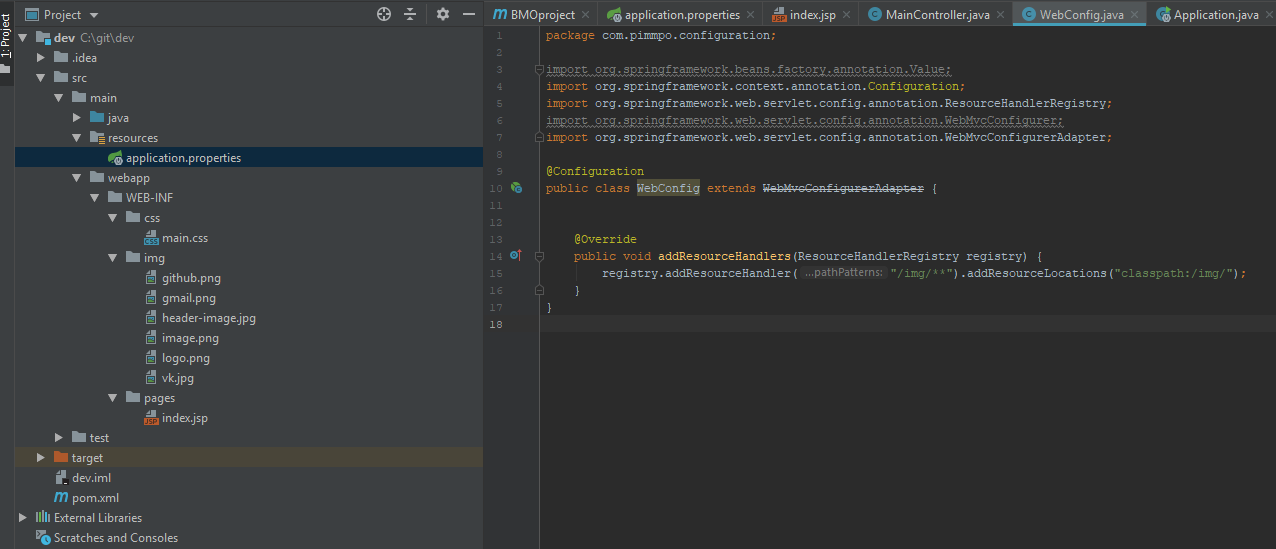Click the JSP icon beside index.jsp in tree

(151, 418)
